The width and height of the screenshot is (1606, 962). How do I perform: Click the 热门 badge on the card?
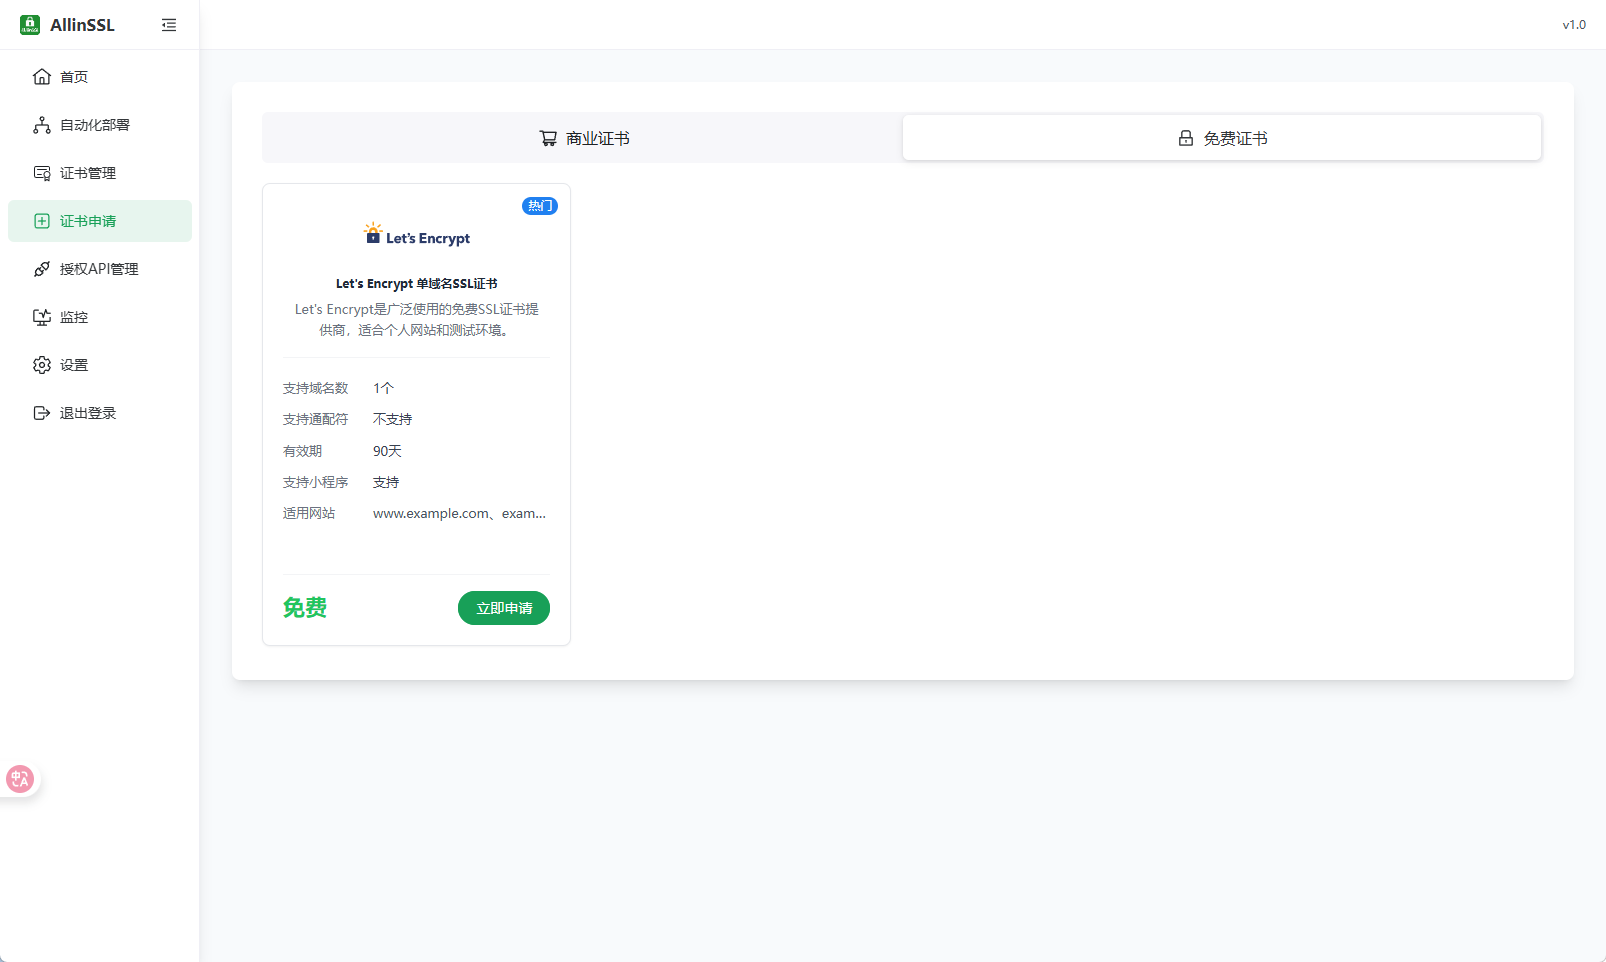pos(540,206)
